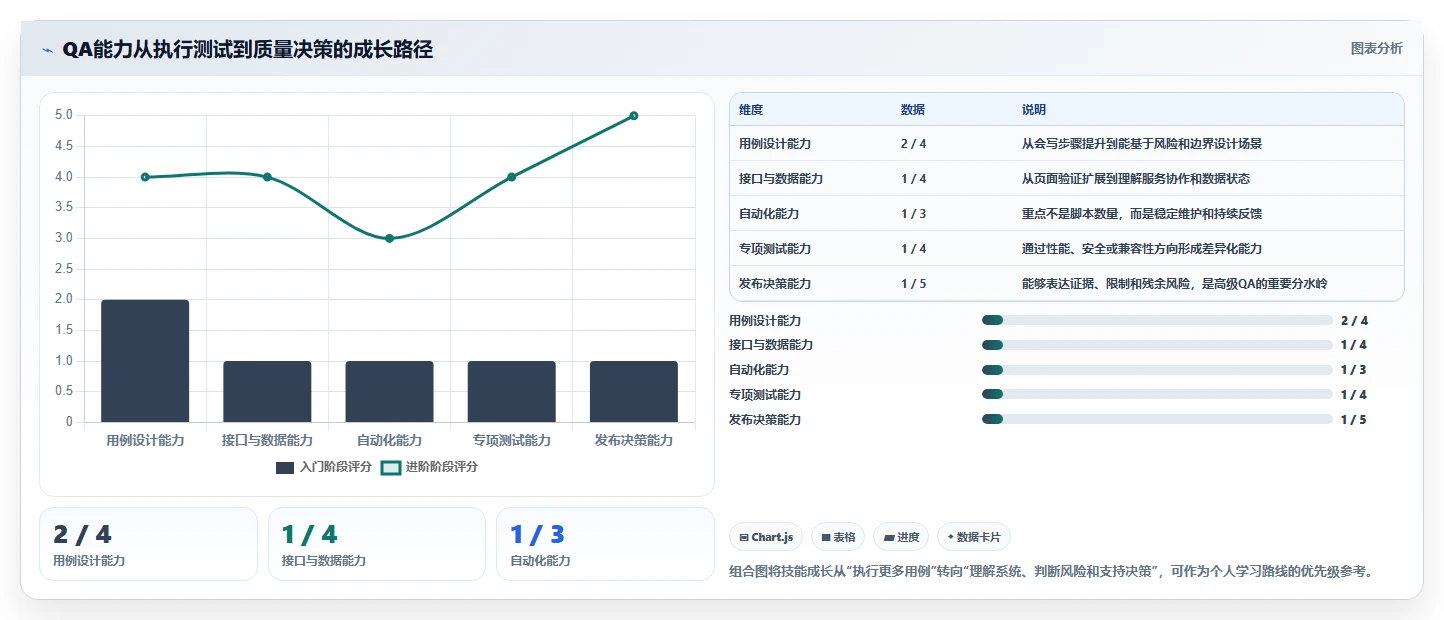Click the title QA能力从执行测试到质量决策的成长路径

click(248, 50)
